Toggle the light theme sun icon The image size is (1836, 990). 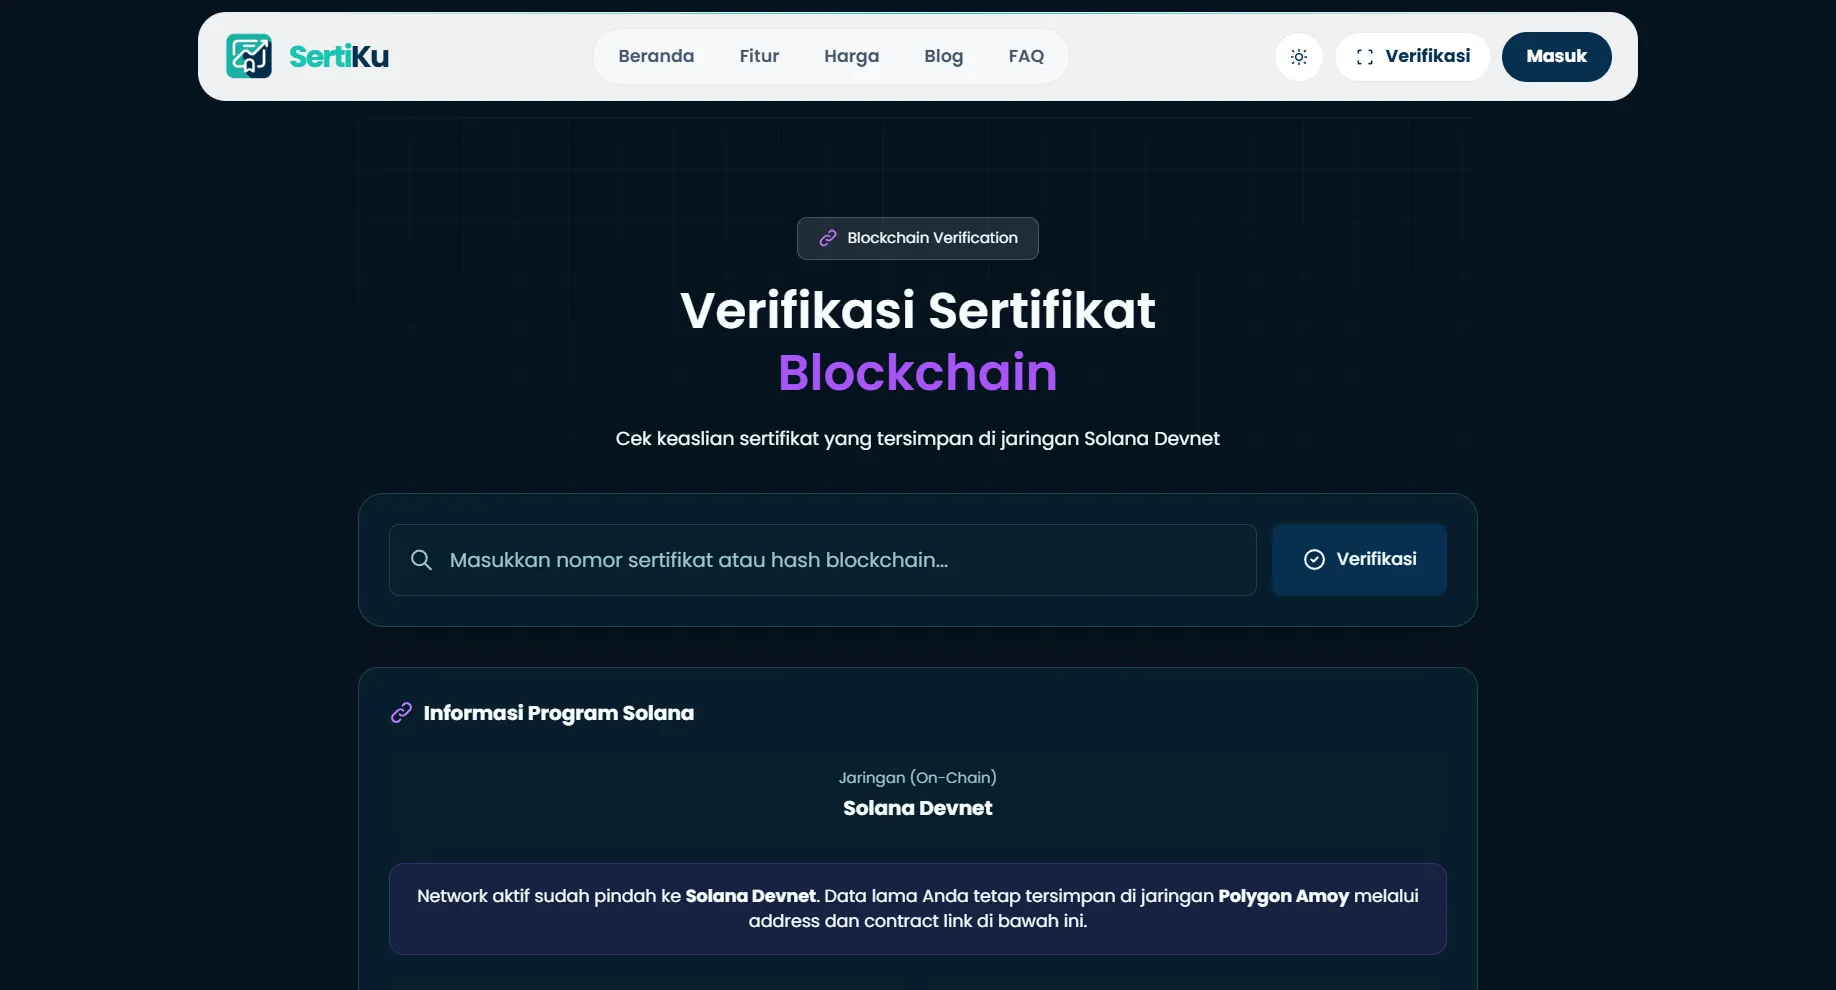1299,57
